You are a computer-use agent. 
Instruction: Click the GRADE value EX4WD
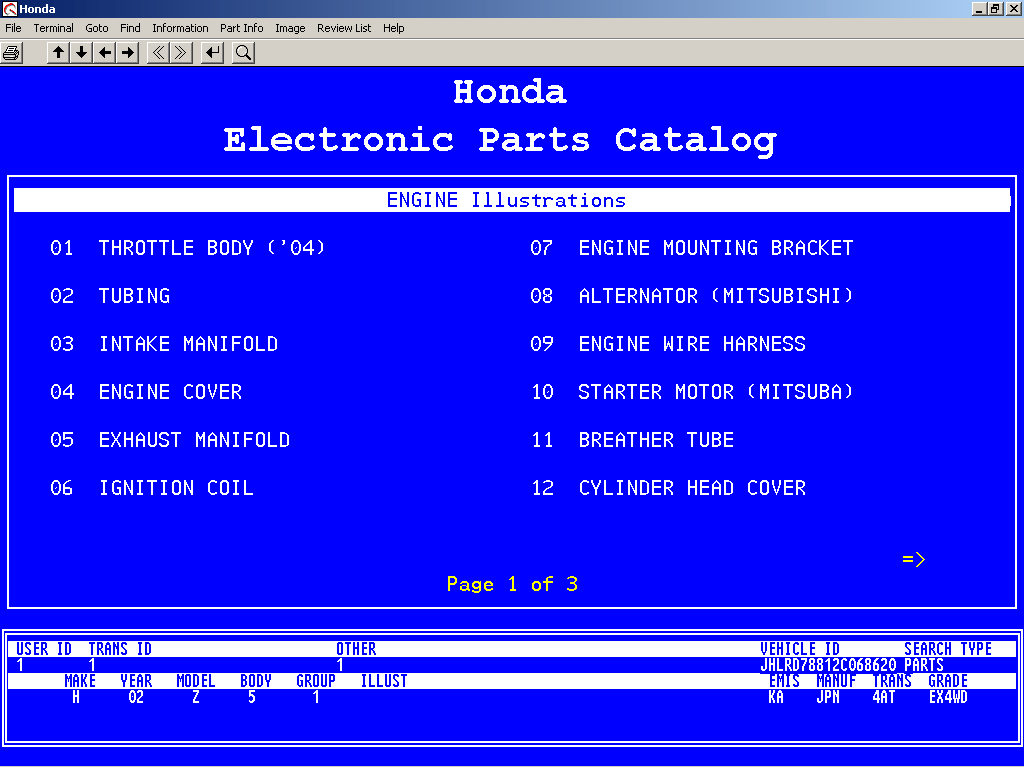tap(948, 697)
